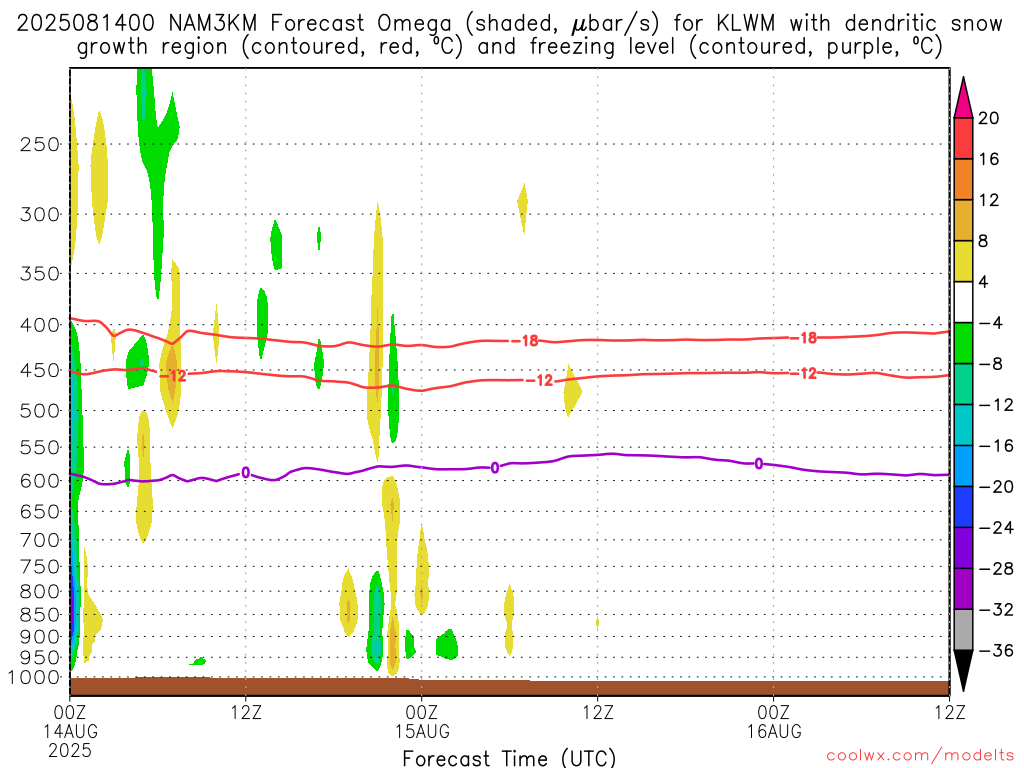
Task: Click the "00Z 15AUG" time label
Action: click(422, 722)
